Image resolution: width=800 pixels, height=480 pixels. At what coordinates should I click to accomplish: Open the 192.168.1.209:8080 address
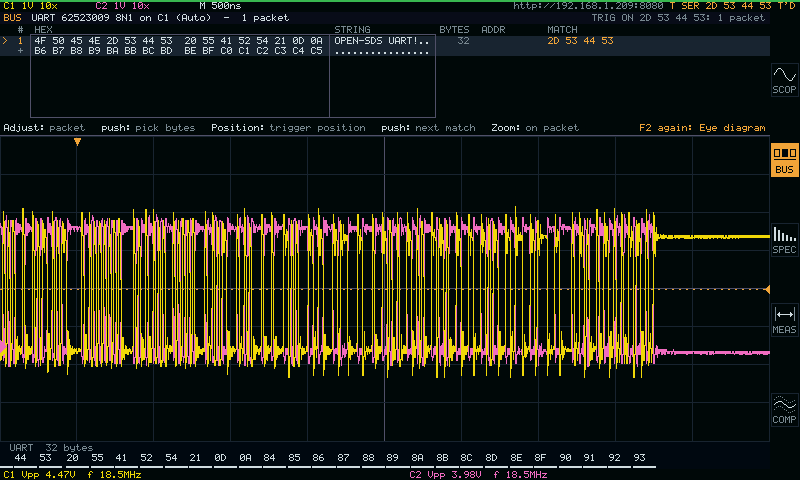pyautogui.click(x=588, y=6)
